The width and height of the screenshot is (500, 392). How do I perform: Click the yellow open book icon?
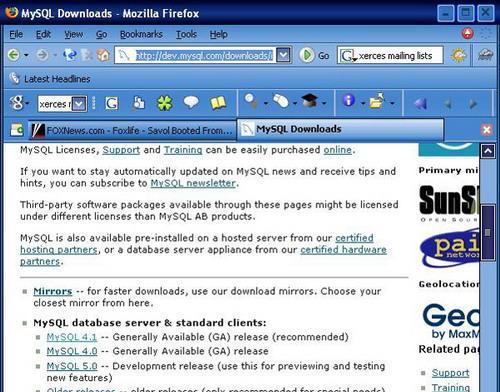coord(218,103)
